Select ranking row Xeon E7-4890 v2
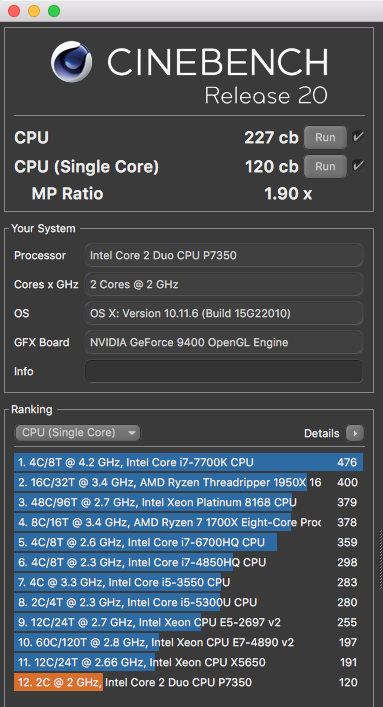The image size is (383, 707). pyautogui.click(x=189, y=642)
